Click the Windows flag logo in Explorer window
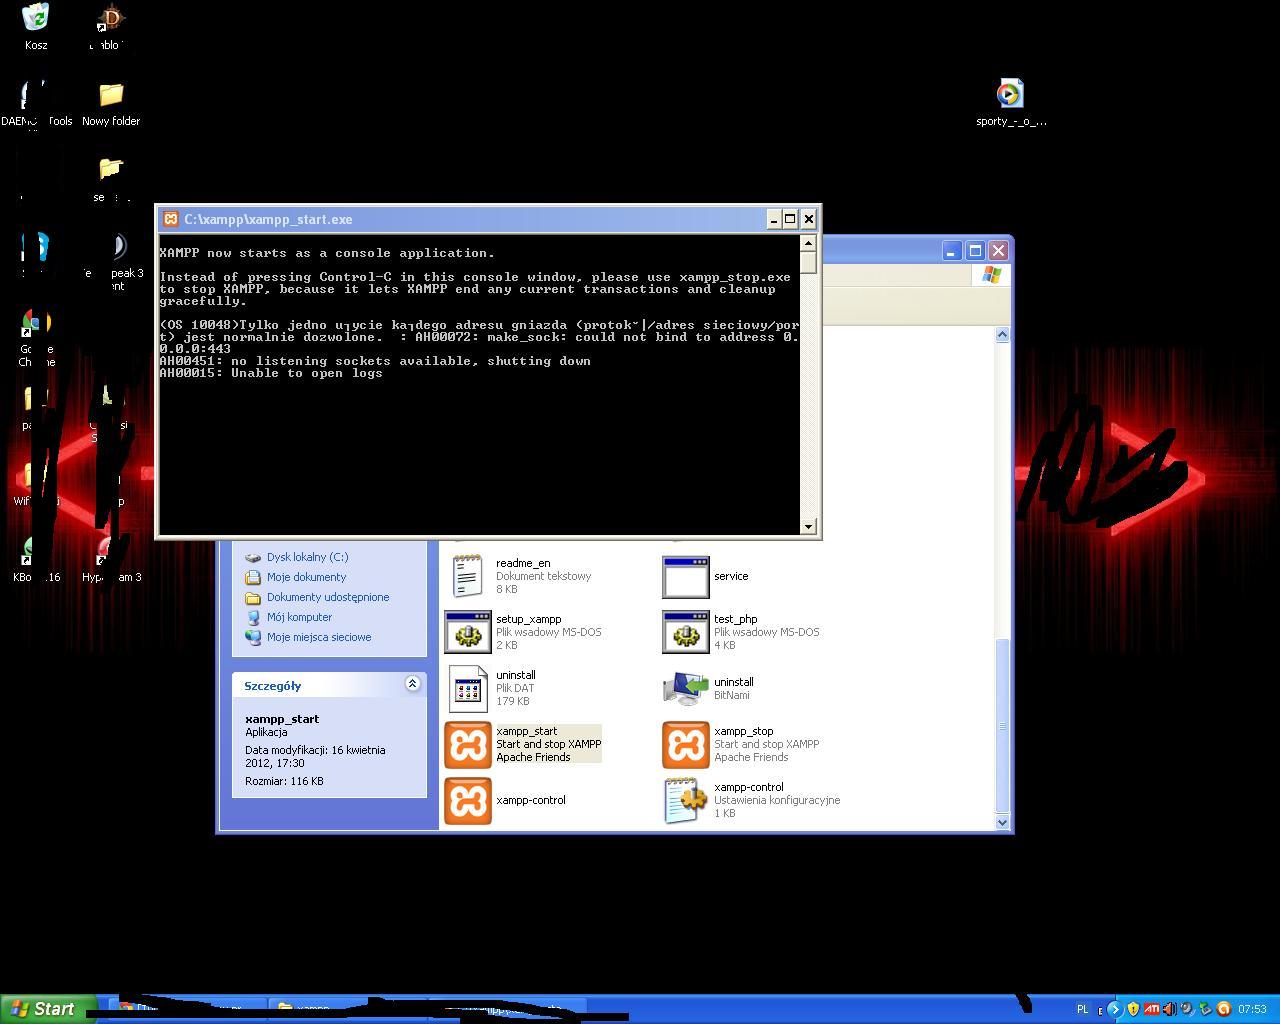The width and height of the screenshot is (1280, 1024). click(x=992, y=275)
